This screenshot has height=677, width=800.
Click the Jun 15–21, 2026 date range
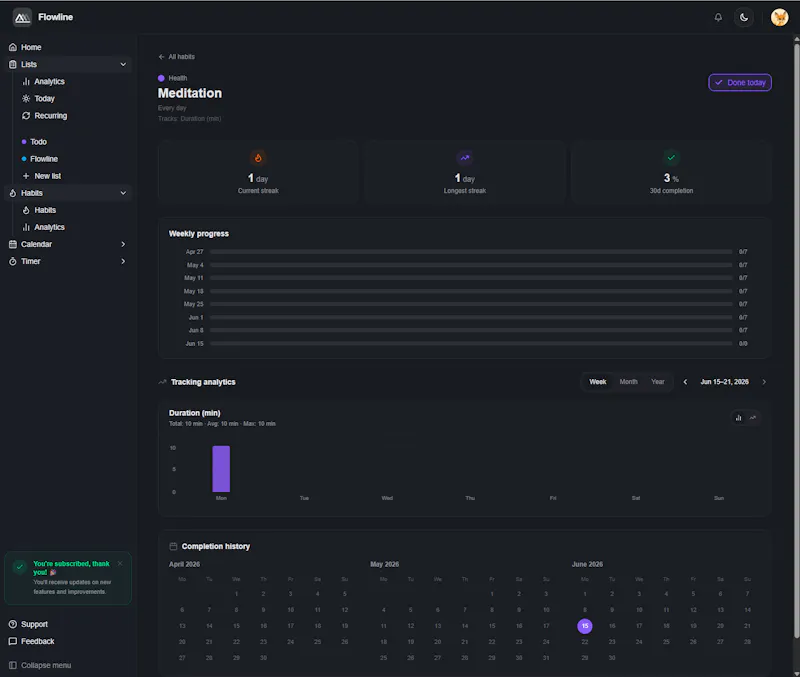(x=724, y=382)
